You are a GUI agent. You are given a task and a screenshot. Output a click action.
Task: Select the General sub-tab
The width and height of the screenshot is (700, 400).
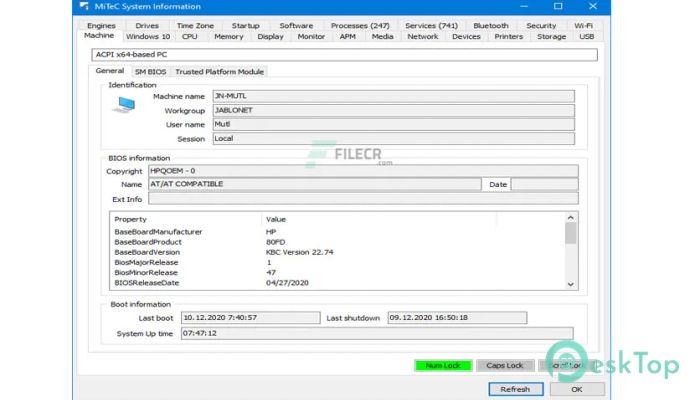click(110, 71)
